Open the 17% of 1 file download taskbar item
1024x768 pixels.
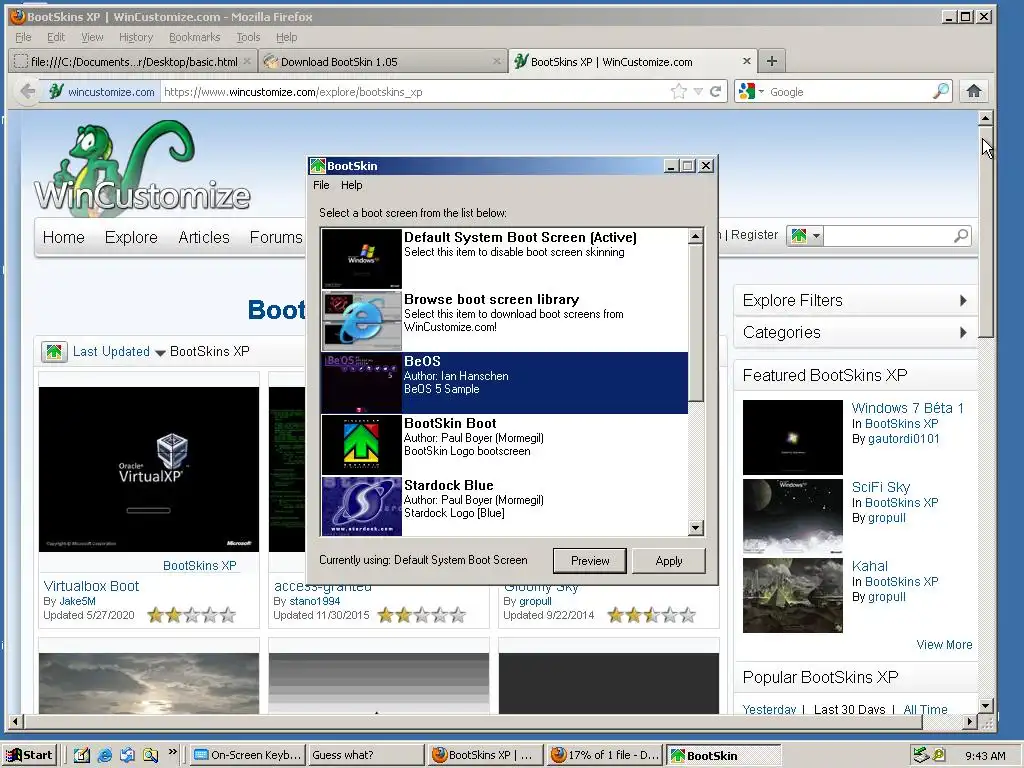click(x=604, y=755)
